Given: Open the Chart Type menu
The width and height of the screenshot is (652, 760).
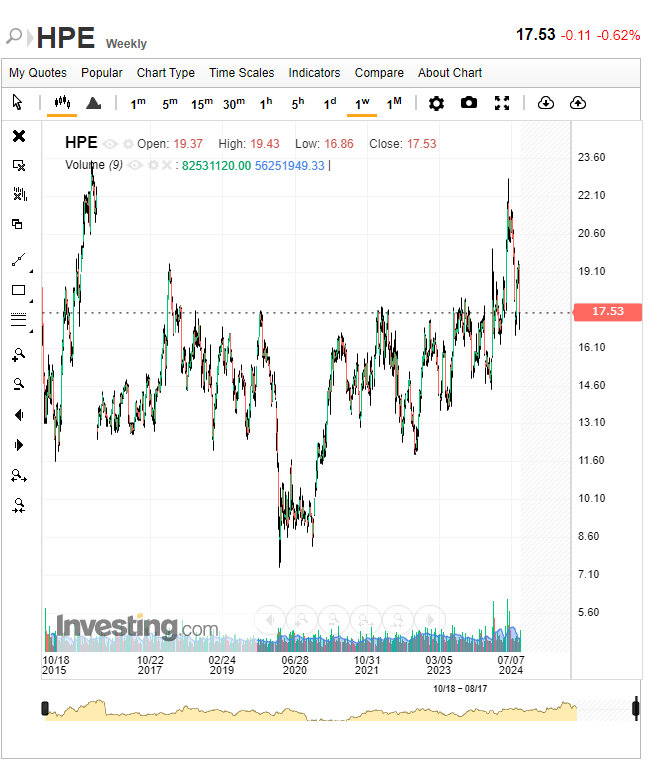Looking at the screenshot, I should (x=166, y=73).
